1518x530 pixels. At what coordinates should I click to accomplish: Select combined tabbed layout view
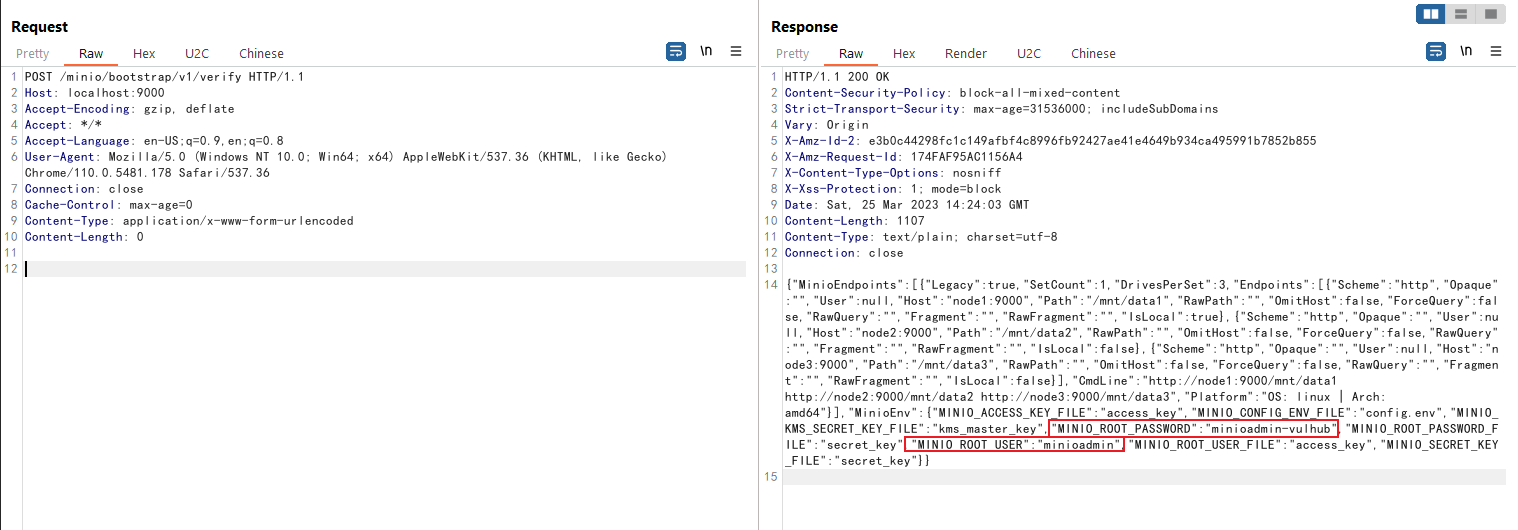(1490, 14)
